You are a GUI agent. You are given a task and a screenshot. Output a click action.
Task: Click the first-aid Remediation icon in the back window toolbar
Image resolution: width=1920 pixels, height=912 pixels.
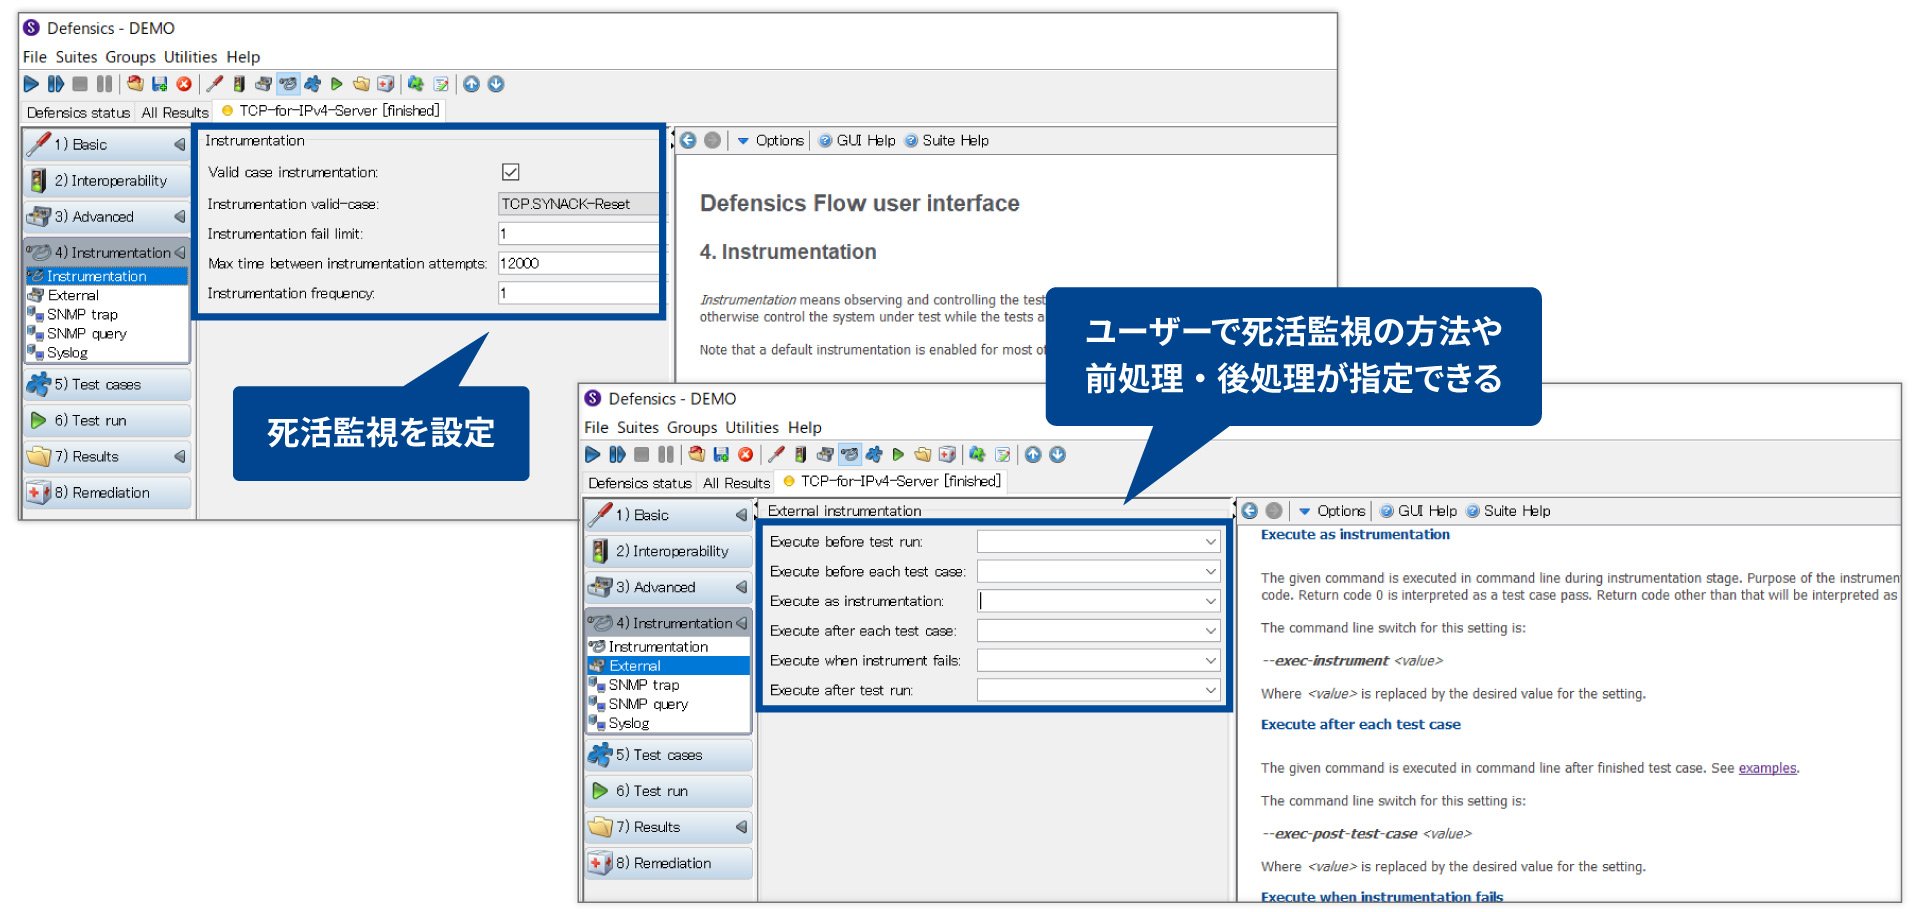[x=385, y=84]
